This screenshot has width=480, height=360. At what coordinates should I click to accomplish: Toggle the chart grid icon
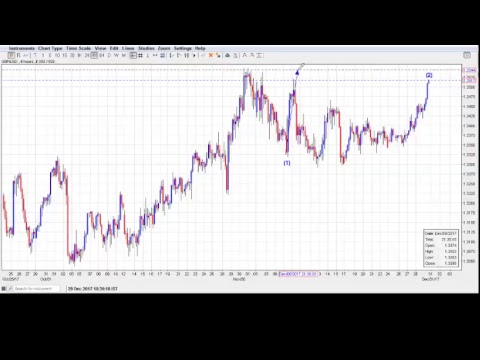pyautogui.click(x=140, y=55)
